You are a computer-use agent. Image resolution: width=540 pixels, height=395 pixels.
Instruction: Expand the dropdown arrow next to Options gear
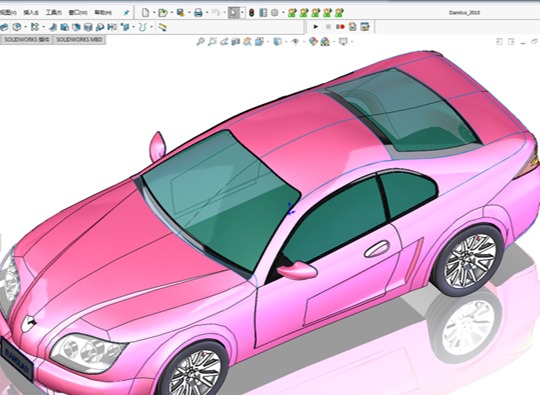click(x=283, y=13)
